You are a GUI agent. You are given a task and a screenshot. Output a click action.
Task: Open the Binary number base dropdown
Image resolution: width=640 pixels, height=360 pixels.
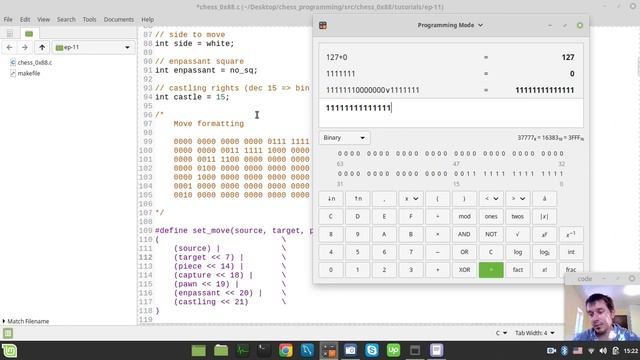pos(344,138)
